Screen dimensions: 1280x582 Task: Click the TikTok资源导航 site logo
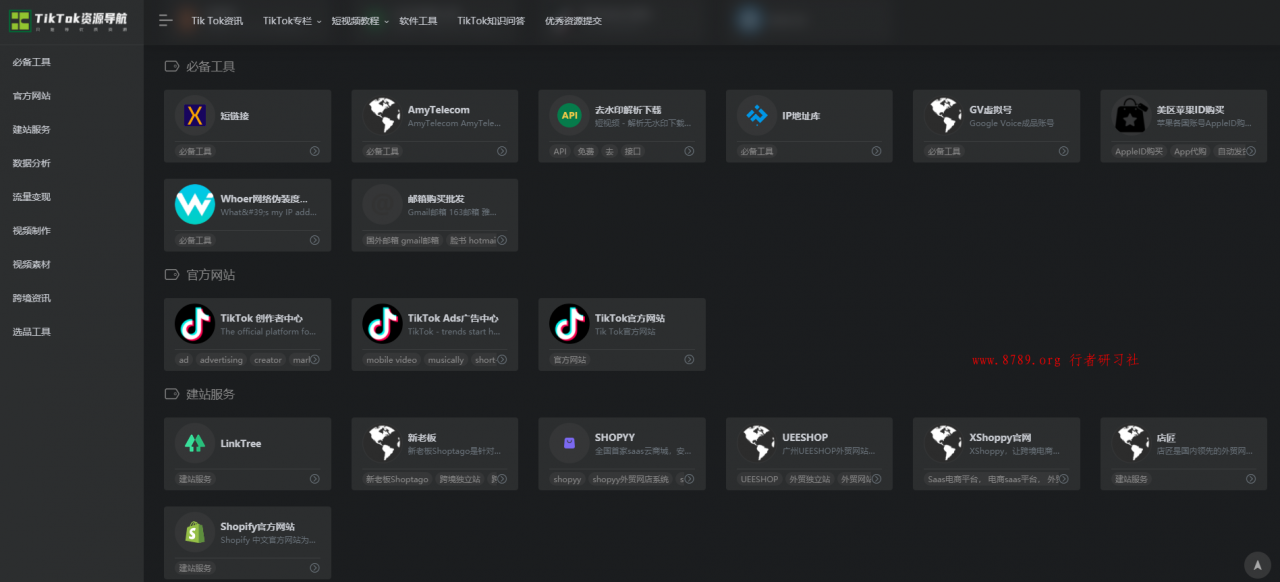pyautogui.click(x=69, y=21)
